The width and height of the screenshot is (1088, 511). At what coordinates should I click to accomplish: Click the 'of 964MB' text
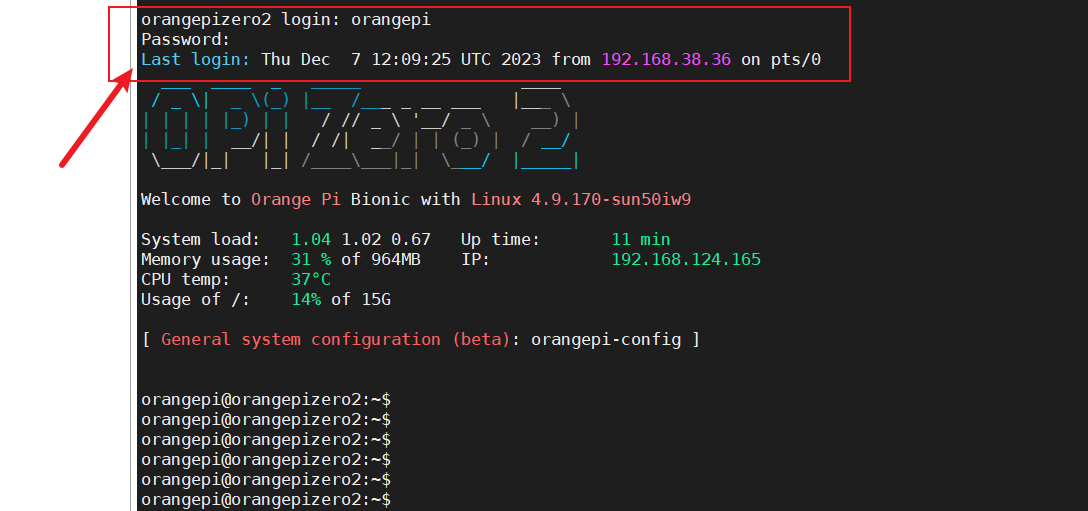[380, 260]
